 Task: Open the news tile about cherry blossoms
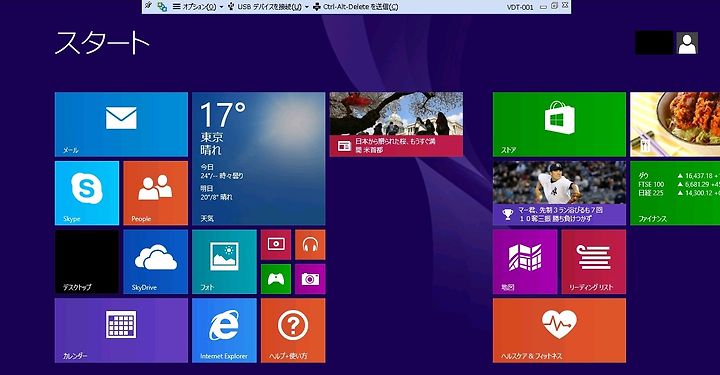click(x=396, y=124)
